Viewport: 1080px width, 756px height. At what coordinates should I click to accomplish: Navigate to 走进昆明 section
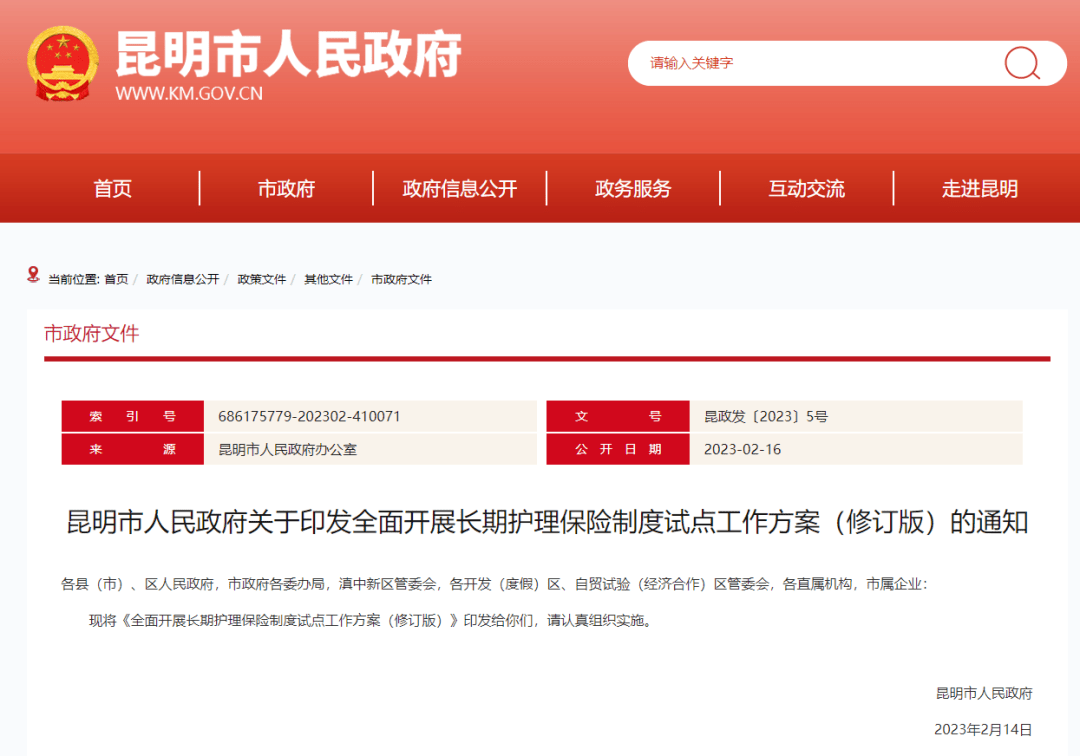[x=979, y=188]
